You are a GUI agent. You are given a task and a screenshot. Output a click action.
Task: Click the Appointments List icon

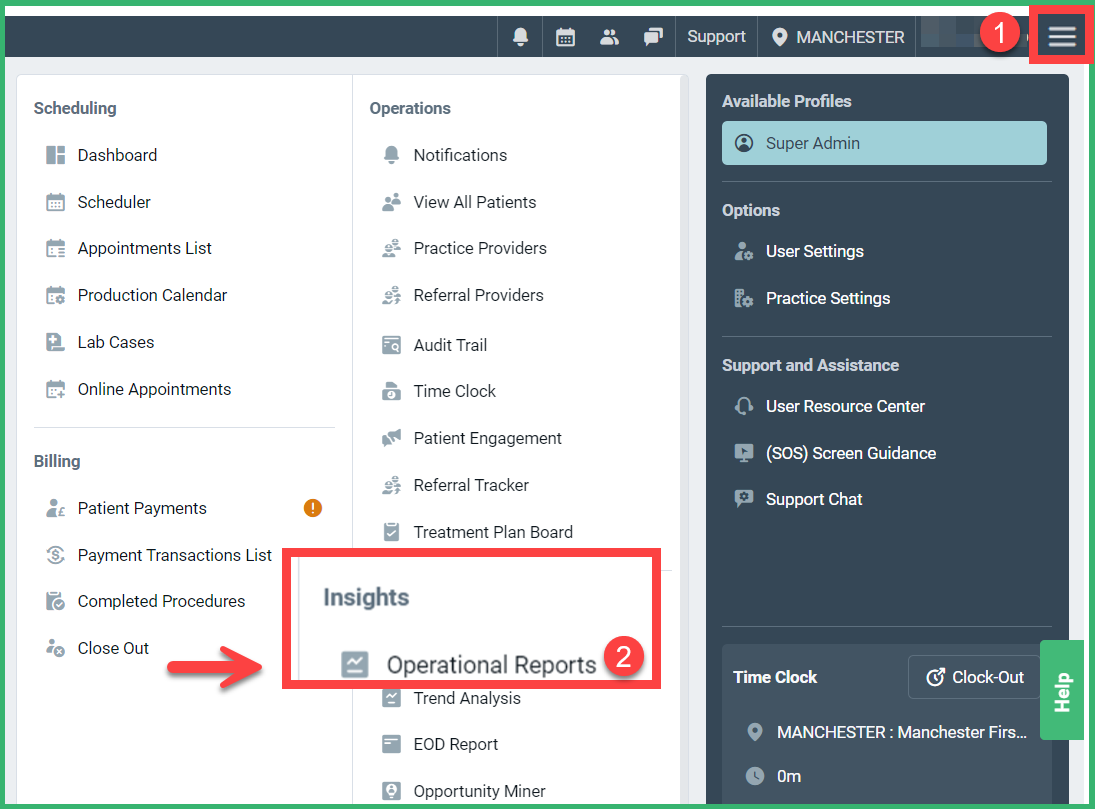point(55,248)
